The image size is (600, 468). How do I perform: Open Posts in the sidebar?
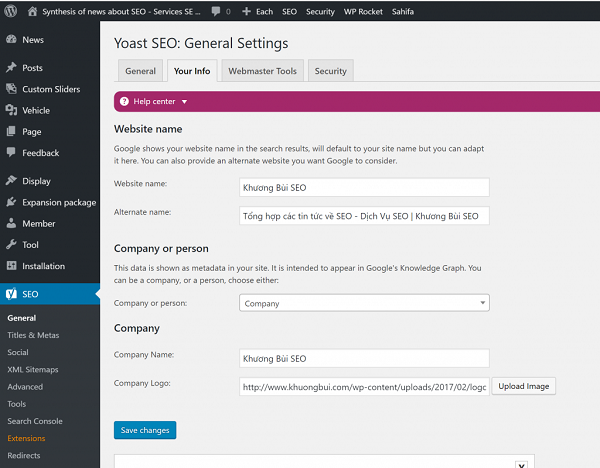pyautogui.click(x=33, y=68)
